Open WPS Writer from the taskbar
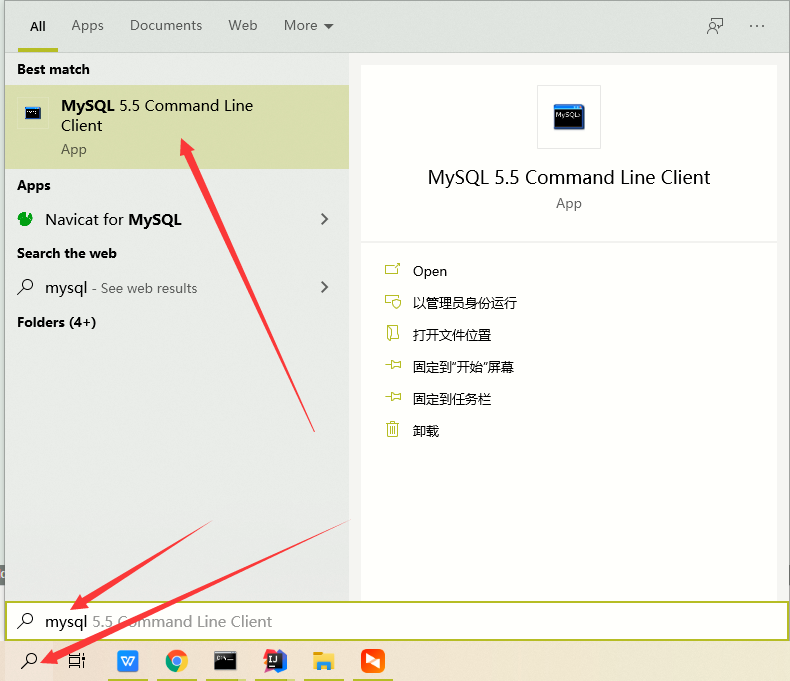Screen dimensions: 790x681 (127, 661)
